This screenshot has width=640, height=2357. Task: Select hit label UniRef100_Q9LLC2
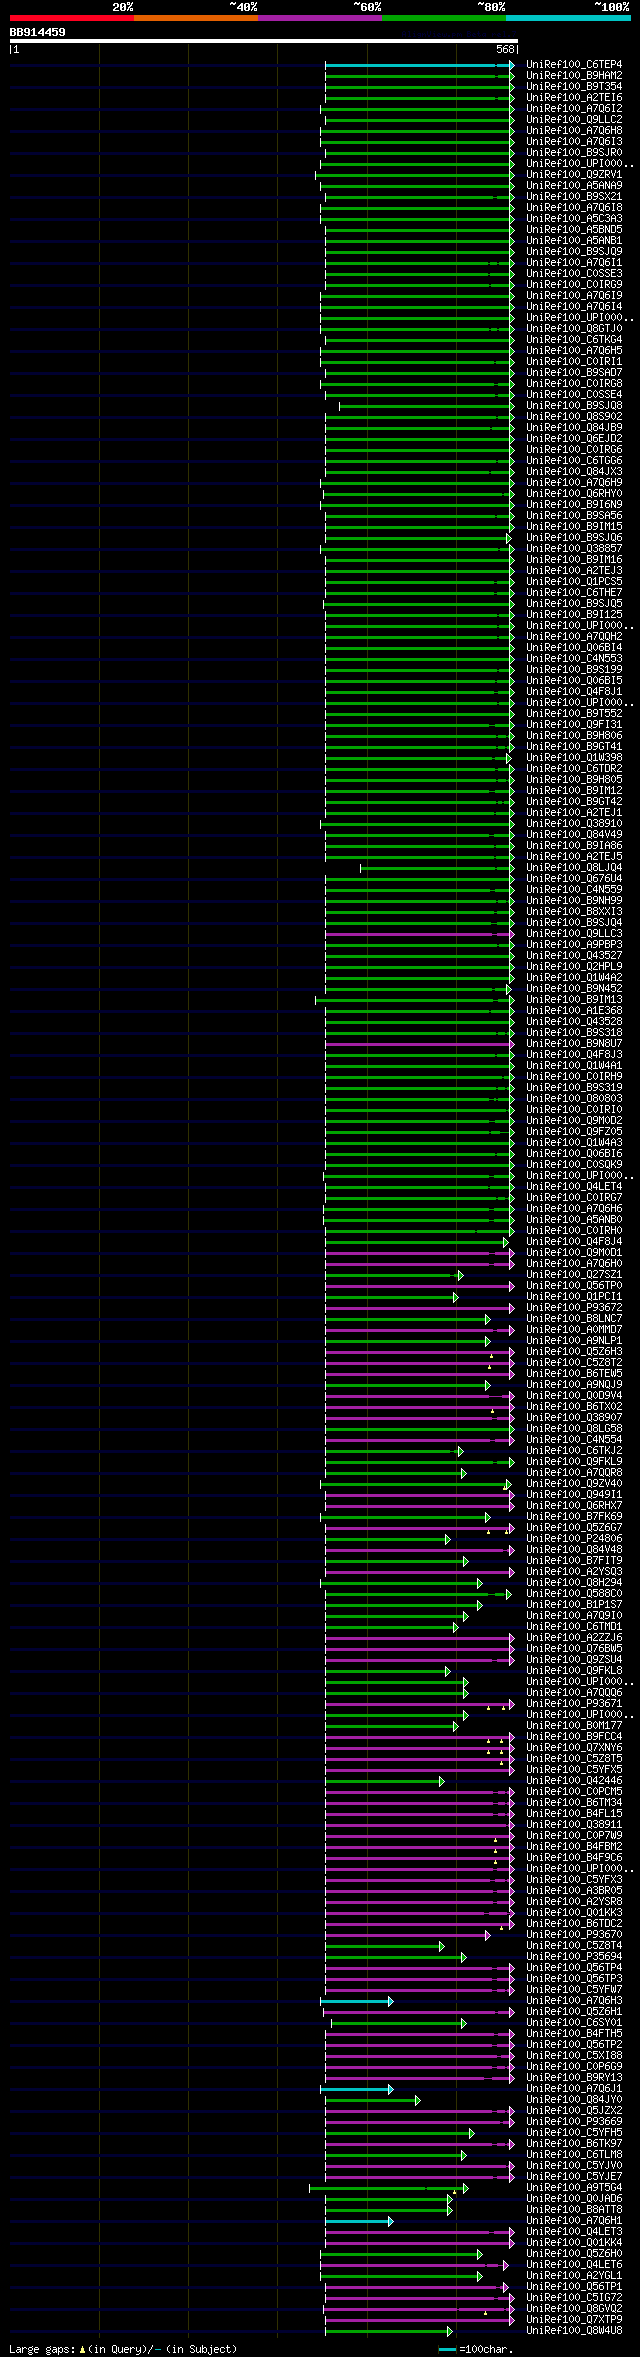click(574, 120)
